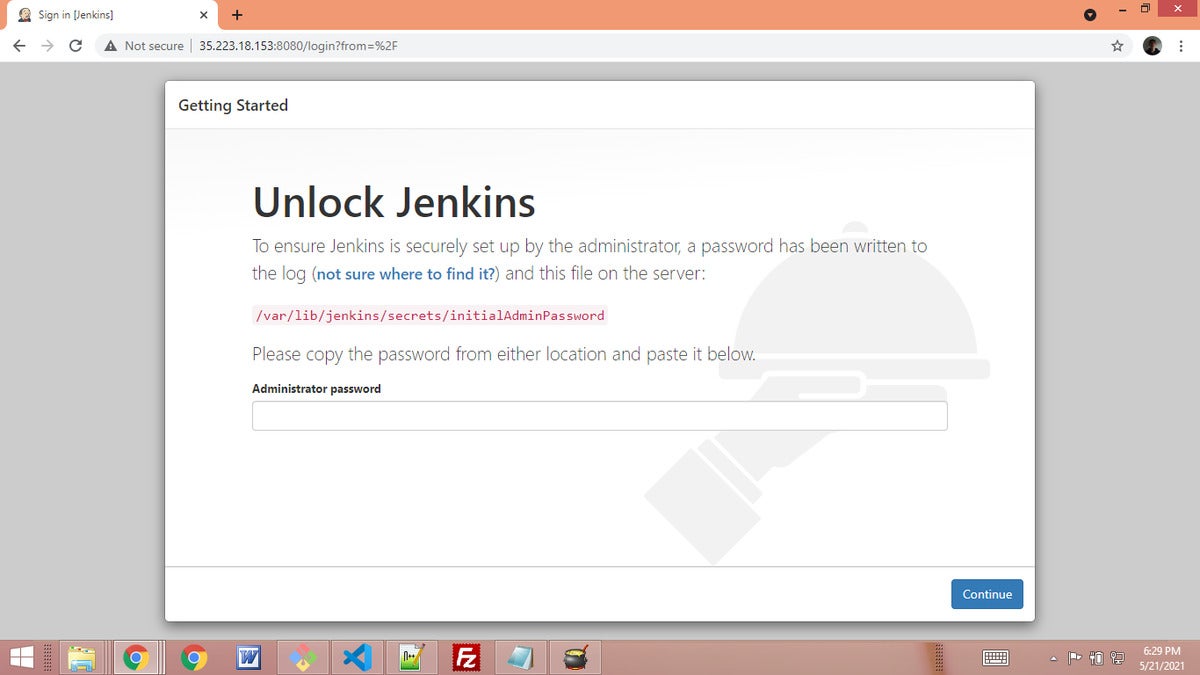Viewport: 1200px width, 675px height.
Task: Open Notepad++ from the taskbar
Action: coord(411,657)
